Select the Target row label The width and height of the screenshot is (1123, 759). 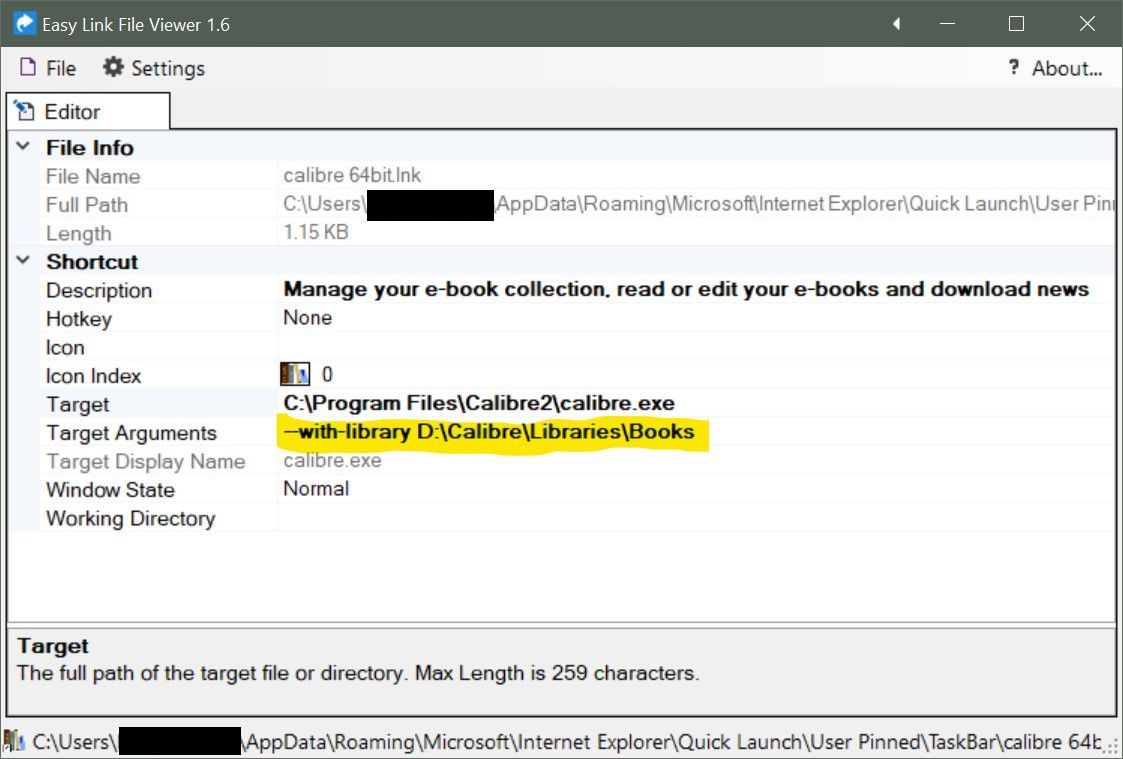point(77,405)
